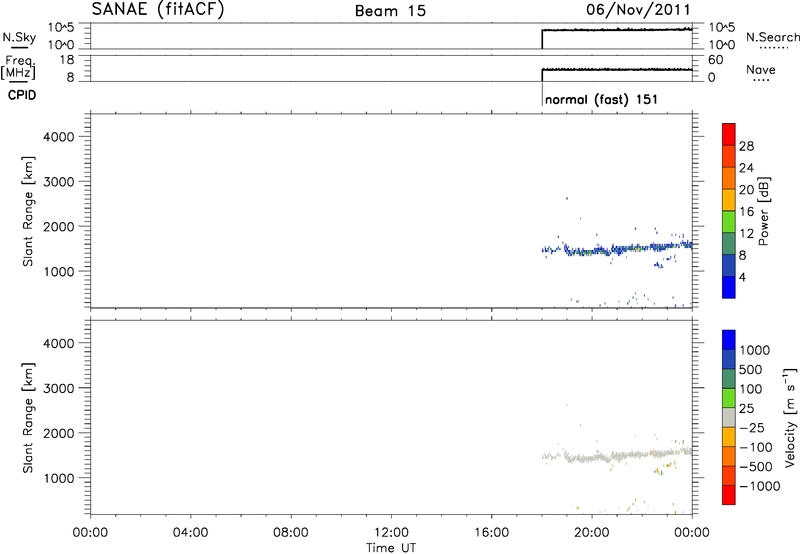Click the noise sky trace in top panel

(x=617, y=30)
